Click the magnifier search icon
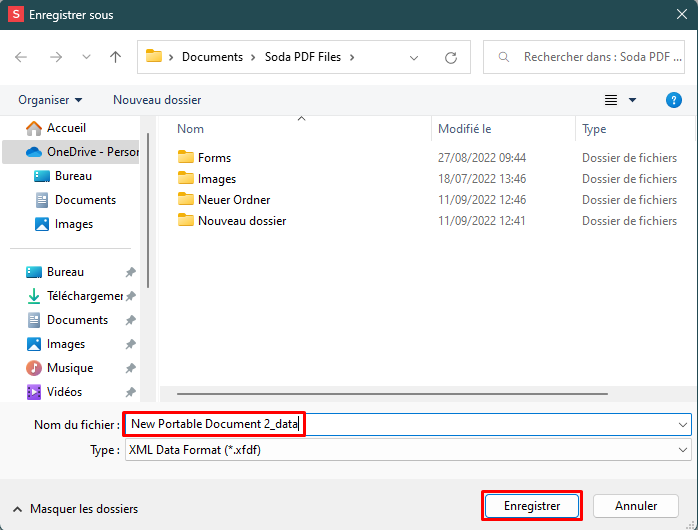698x530 pixels. pyautogui.click(x=503, y=57)
